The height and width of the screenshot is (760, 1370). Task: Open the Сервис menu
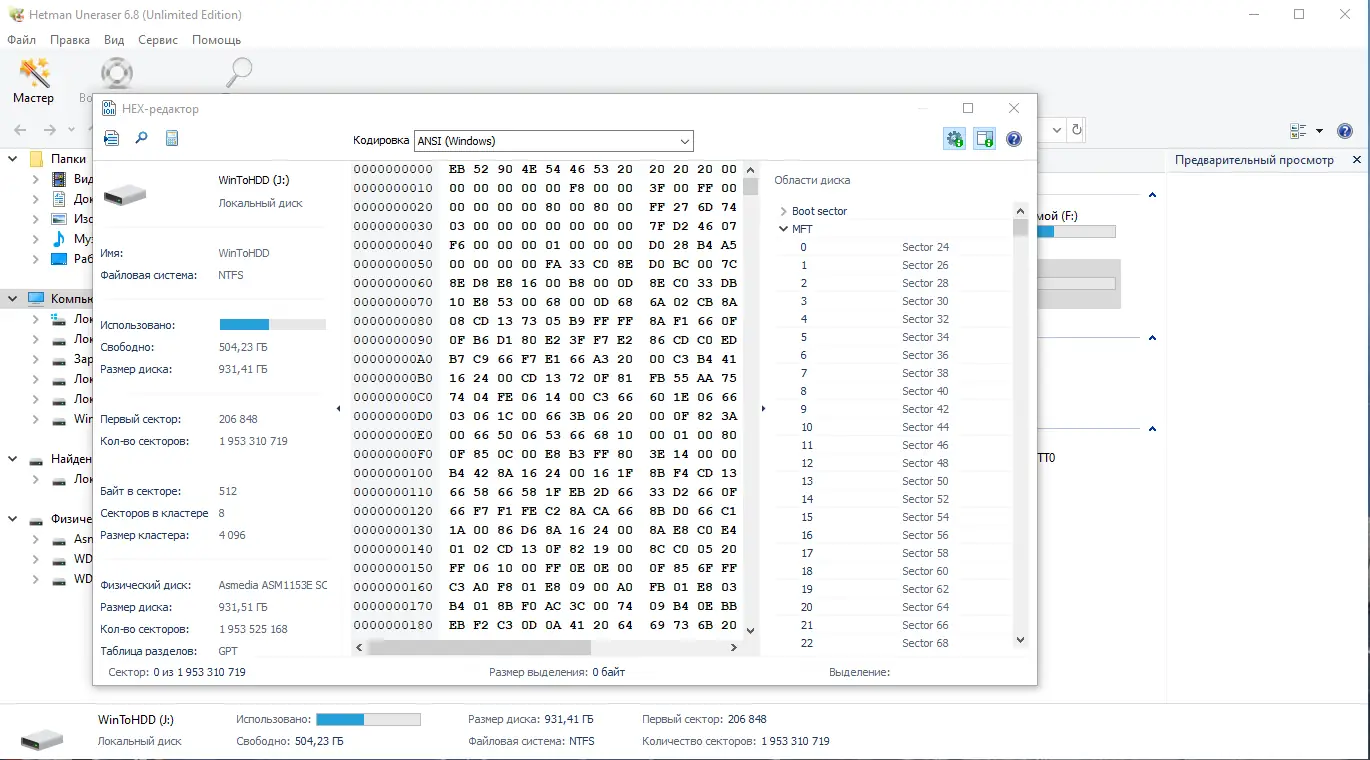tap(158, 40)
